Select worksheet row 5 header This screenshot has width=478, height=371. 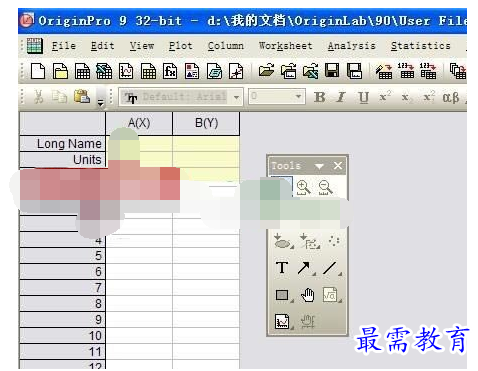pos(62,256)
